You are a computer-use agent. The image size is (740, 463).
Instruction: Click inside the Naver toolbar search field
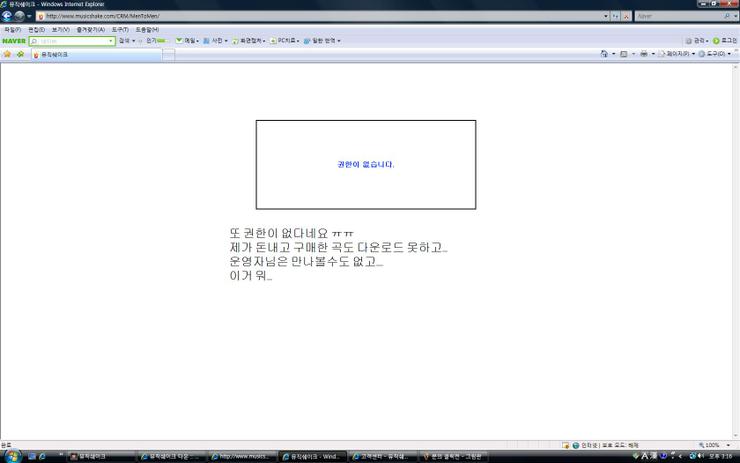[x=72, y=41]
